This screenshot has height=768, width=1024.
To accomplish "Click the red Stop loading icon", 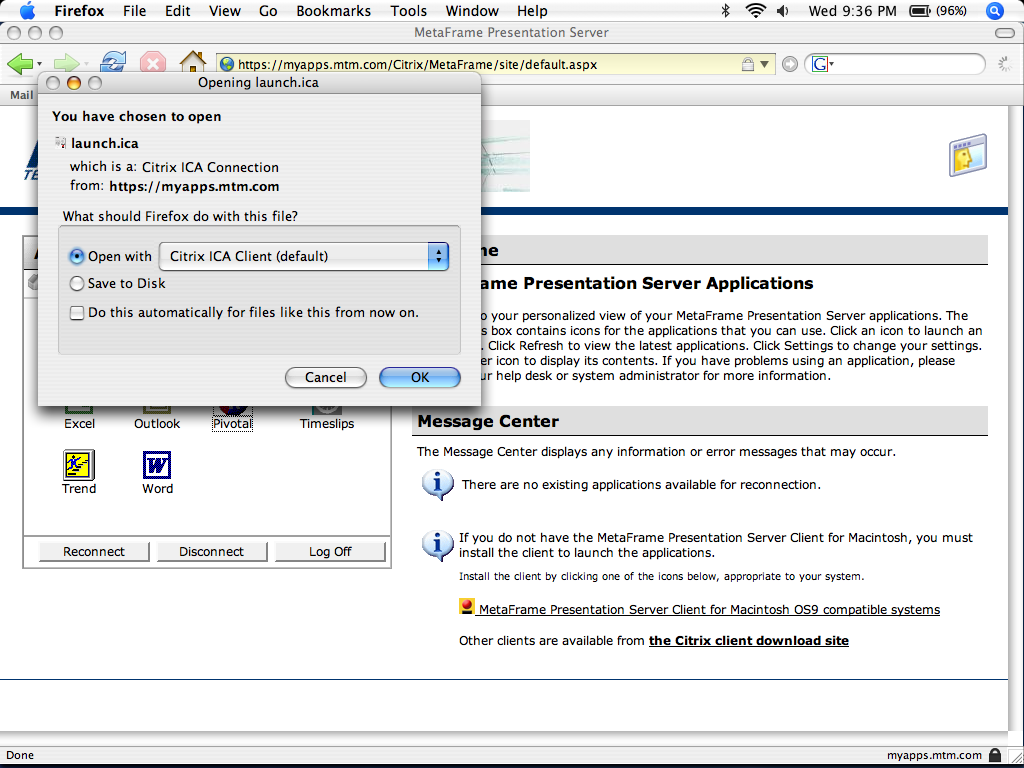I will 153,64.
